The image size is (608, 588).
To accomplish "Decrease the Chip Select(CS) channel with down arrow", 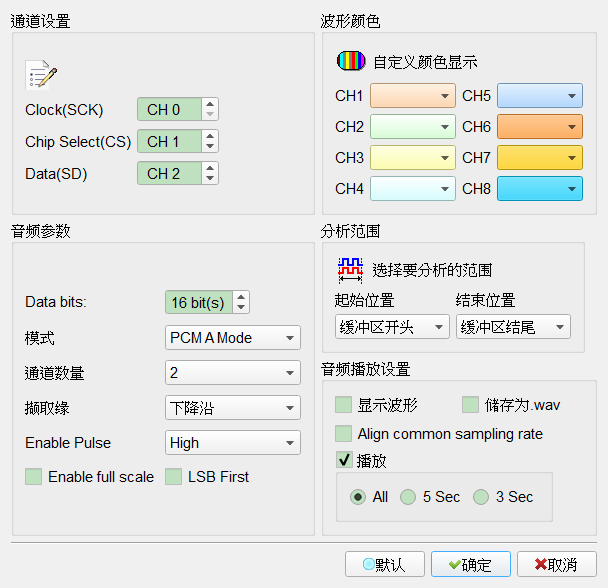I will (x=210, y=146).
